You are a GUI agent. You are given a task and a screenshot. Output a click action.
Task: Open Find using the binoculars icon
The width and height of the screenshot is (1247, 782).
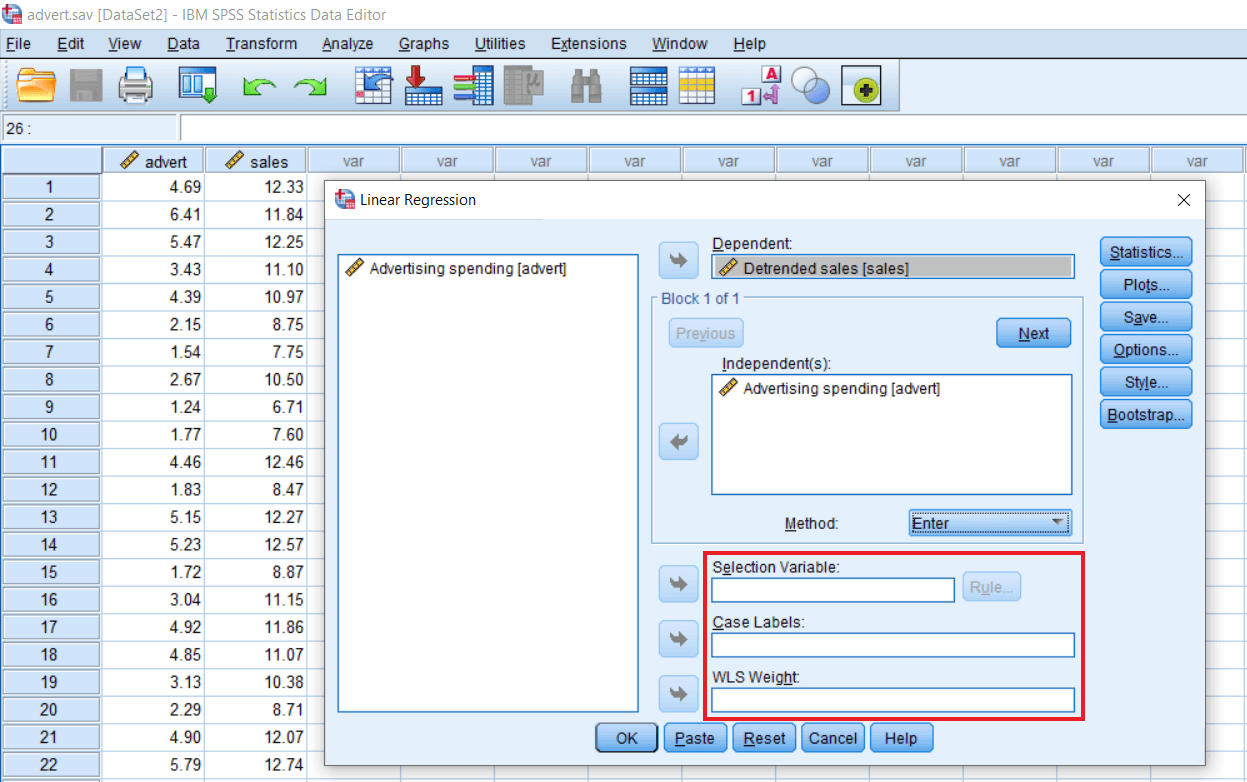[x=587, y=86]
